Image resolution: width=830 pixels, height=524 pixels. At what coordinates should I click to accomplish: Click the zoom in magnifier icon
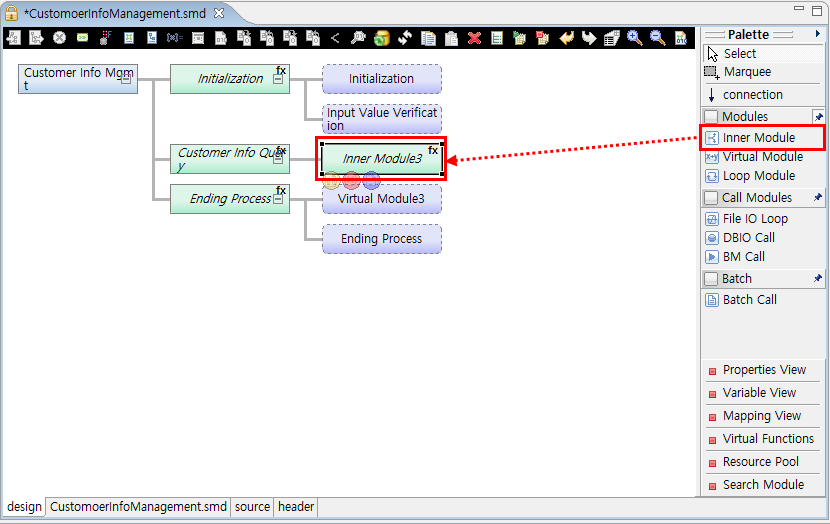tap(634, 38)
